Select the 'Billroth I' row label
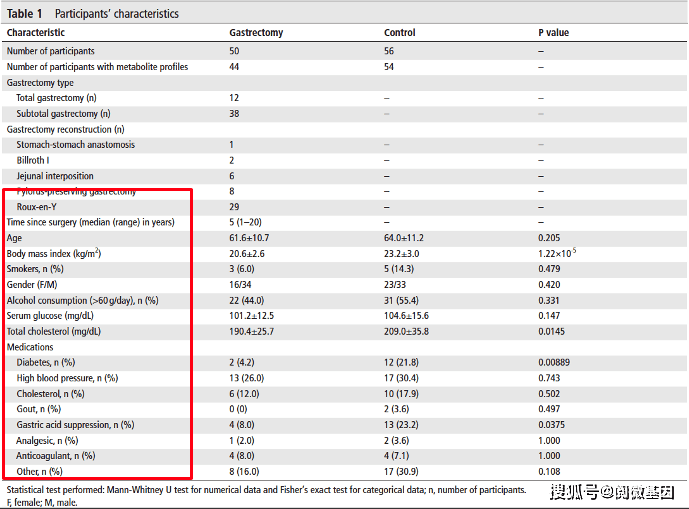This screenshot has width=689, height=509. (x=33, y=160)
